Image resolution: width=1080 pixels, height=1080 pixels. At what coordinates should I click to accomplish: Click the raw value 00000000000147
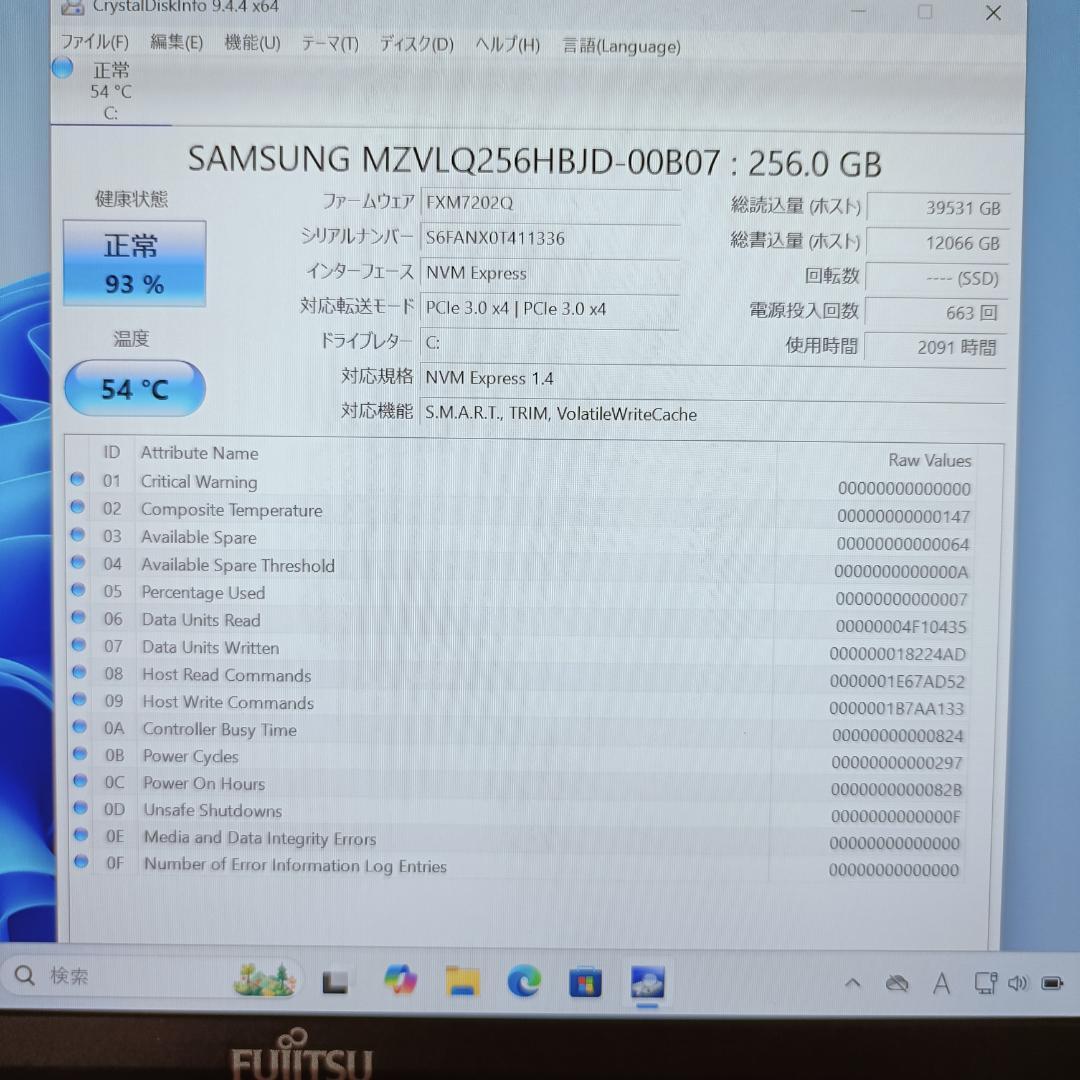coord(903,517)
